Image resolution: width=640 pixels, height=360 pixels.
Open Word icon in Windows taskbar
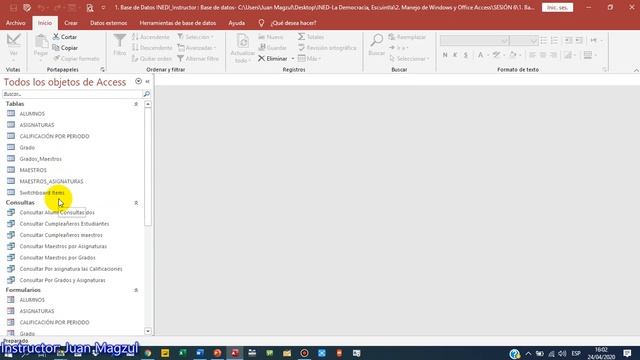coord(200,353)
